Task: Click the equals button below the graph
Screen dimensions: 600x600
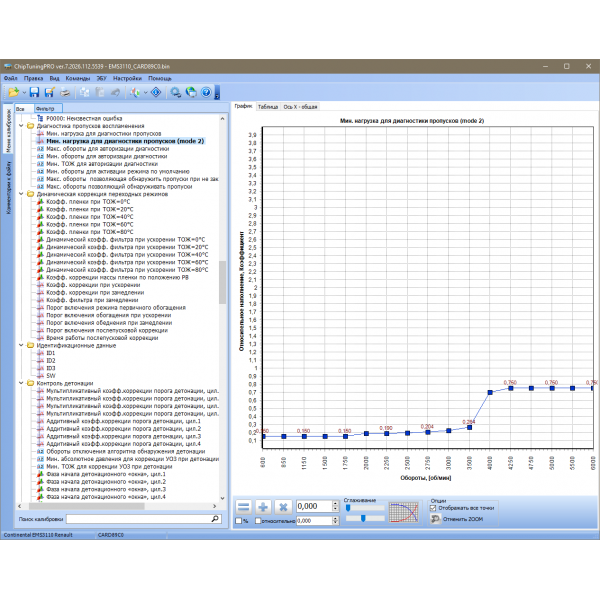Action: [243, 507]
